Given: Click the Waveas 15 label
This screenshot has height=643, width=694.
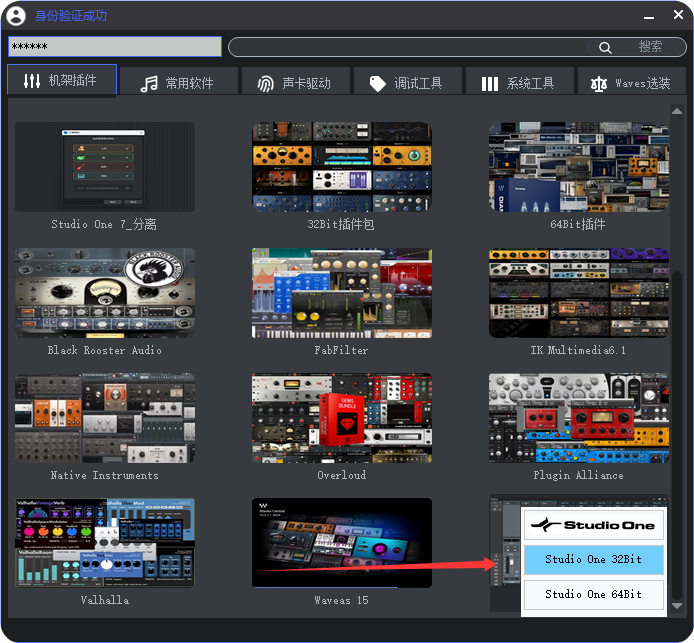Looking at the screenshot, I should [x=341, y=601].
